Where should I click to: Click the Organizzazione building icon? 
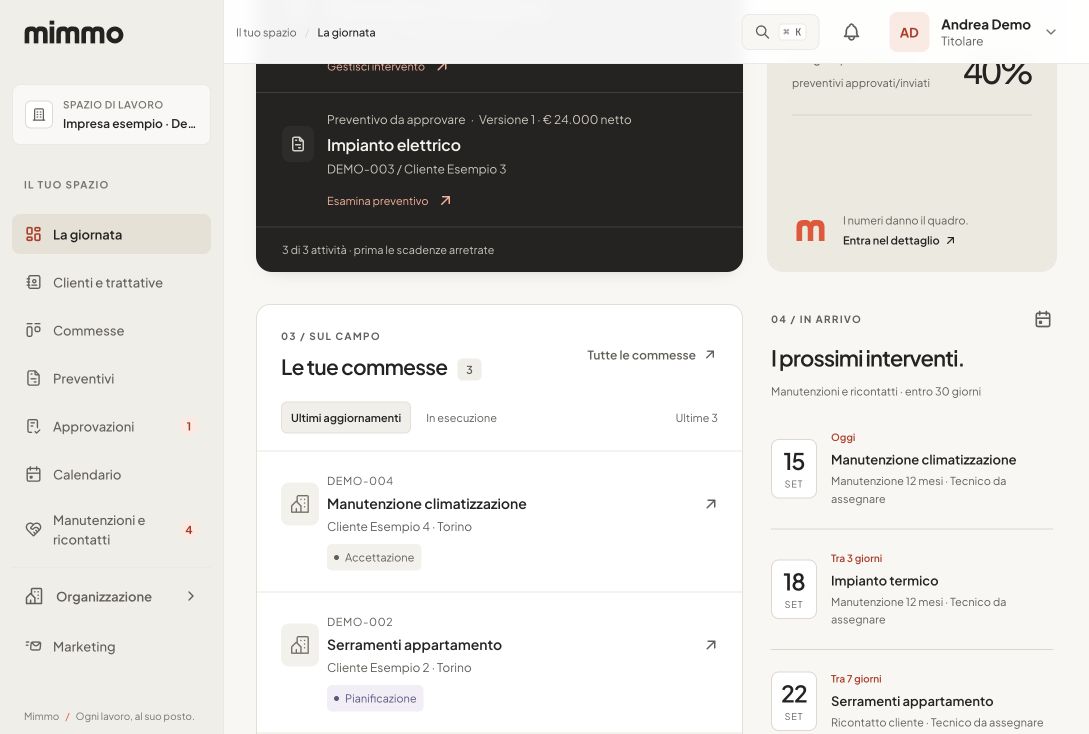pos(34,596)
